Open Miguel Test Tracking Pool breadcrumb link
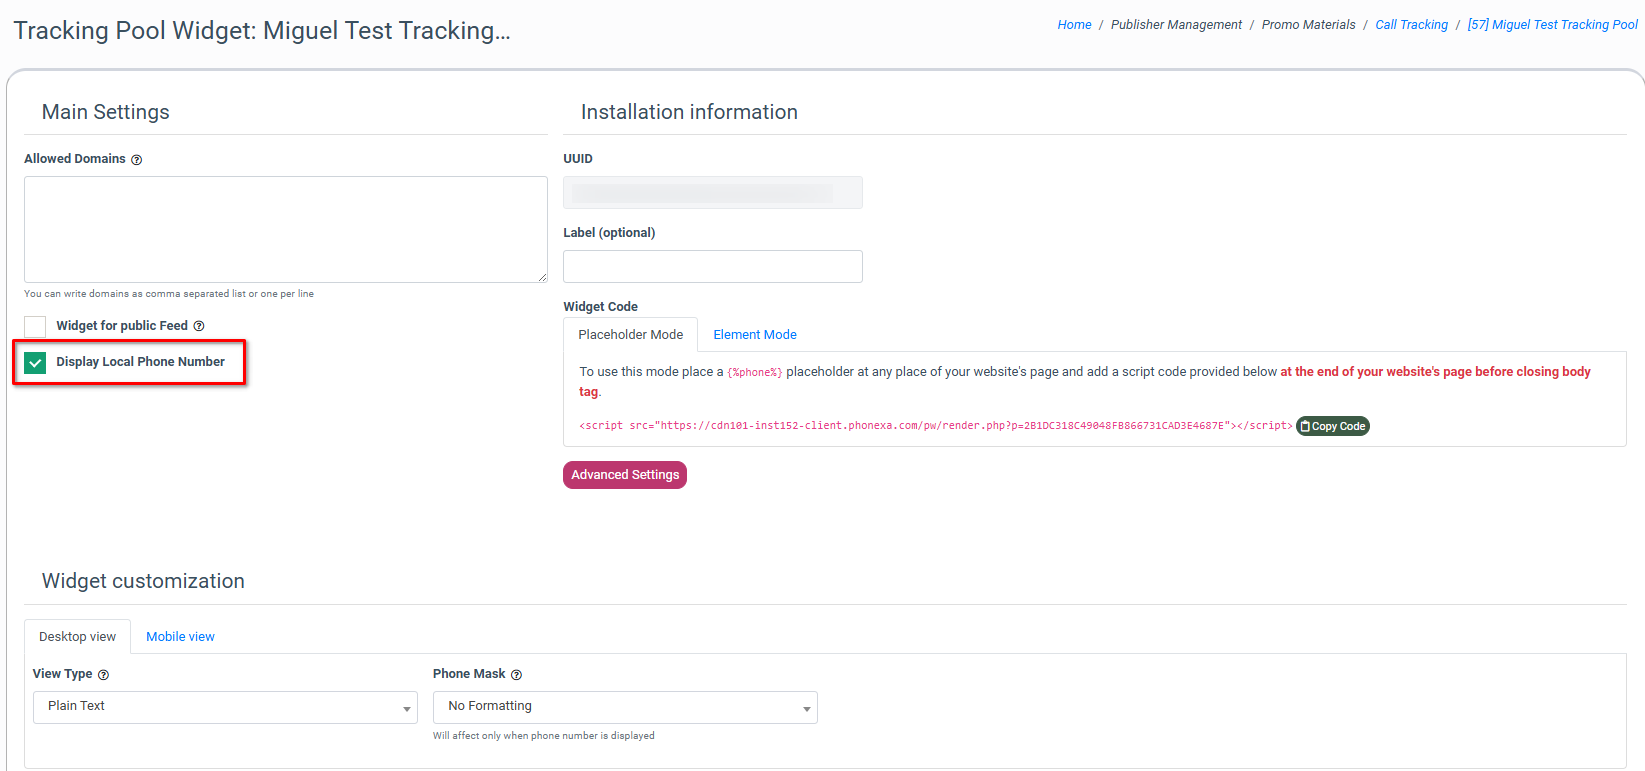 pos(1552,25)
